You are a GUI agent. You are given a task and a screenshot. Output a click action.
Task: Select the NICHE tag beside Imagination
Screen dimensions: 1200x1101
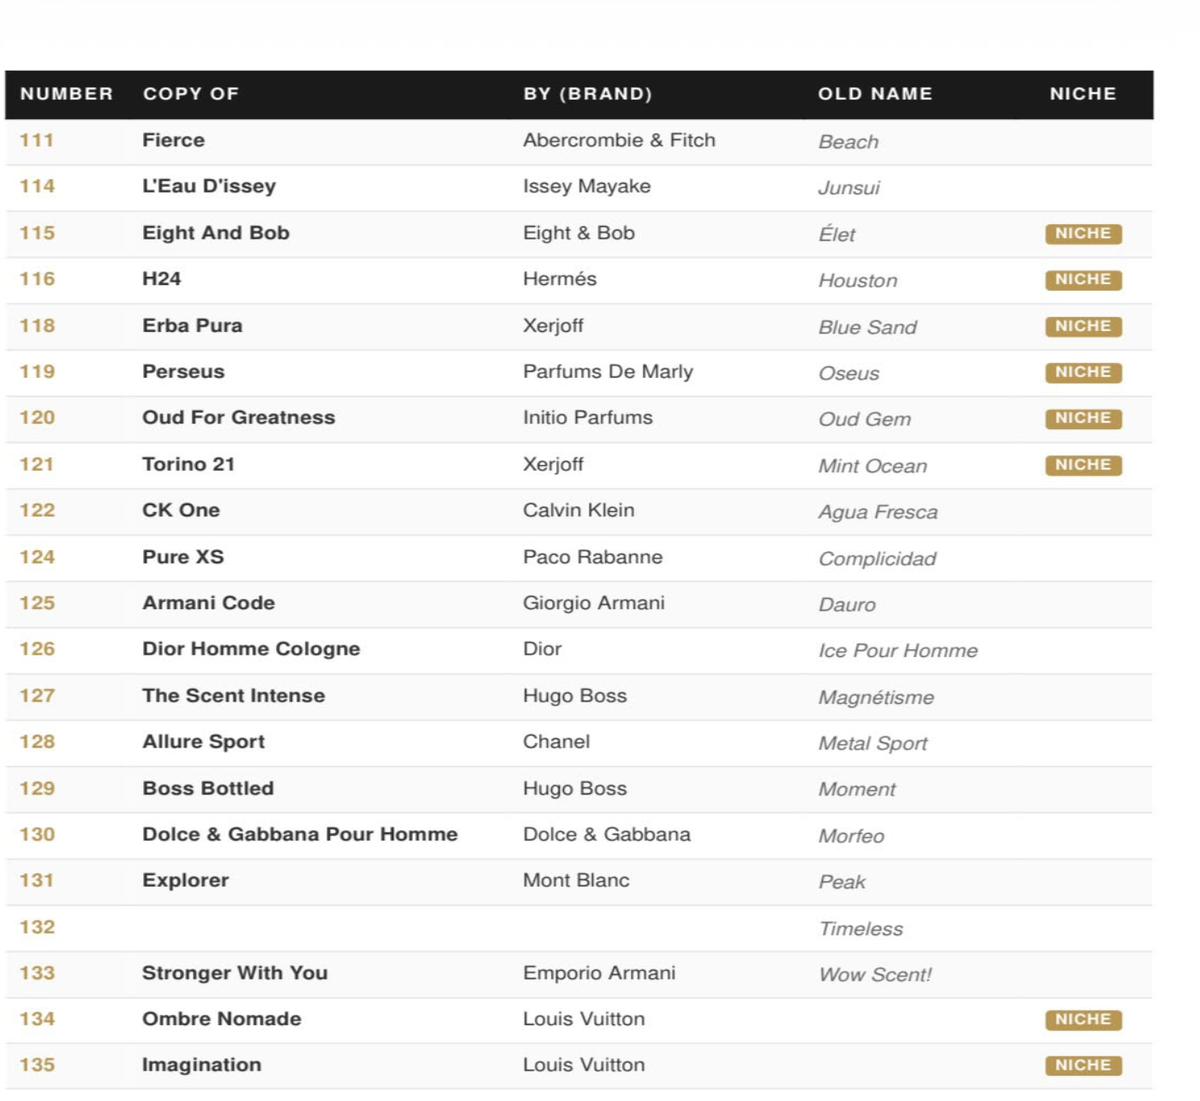(x=1083, y=1065)
